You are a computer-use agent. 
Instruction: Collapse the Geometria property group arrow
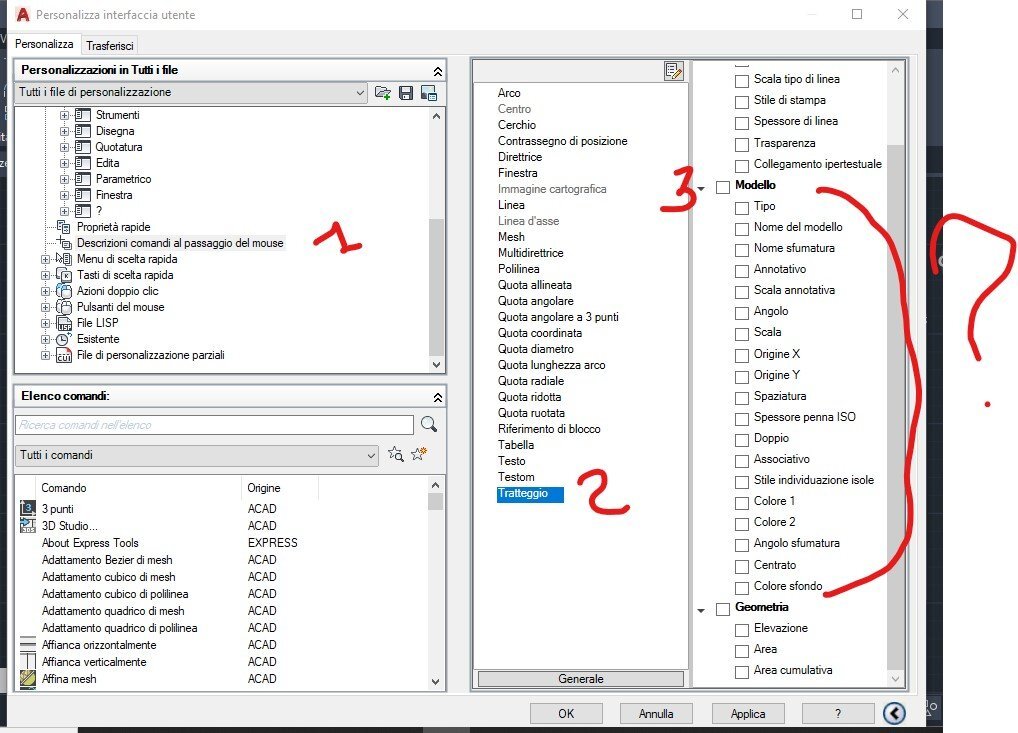[701, 610]
